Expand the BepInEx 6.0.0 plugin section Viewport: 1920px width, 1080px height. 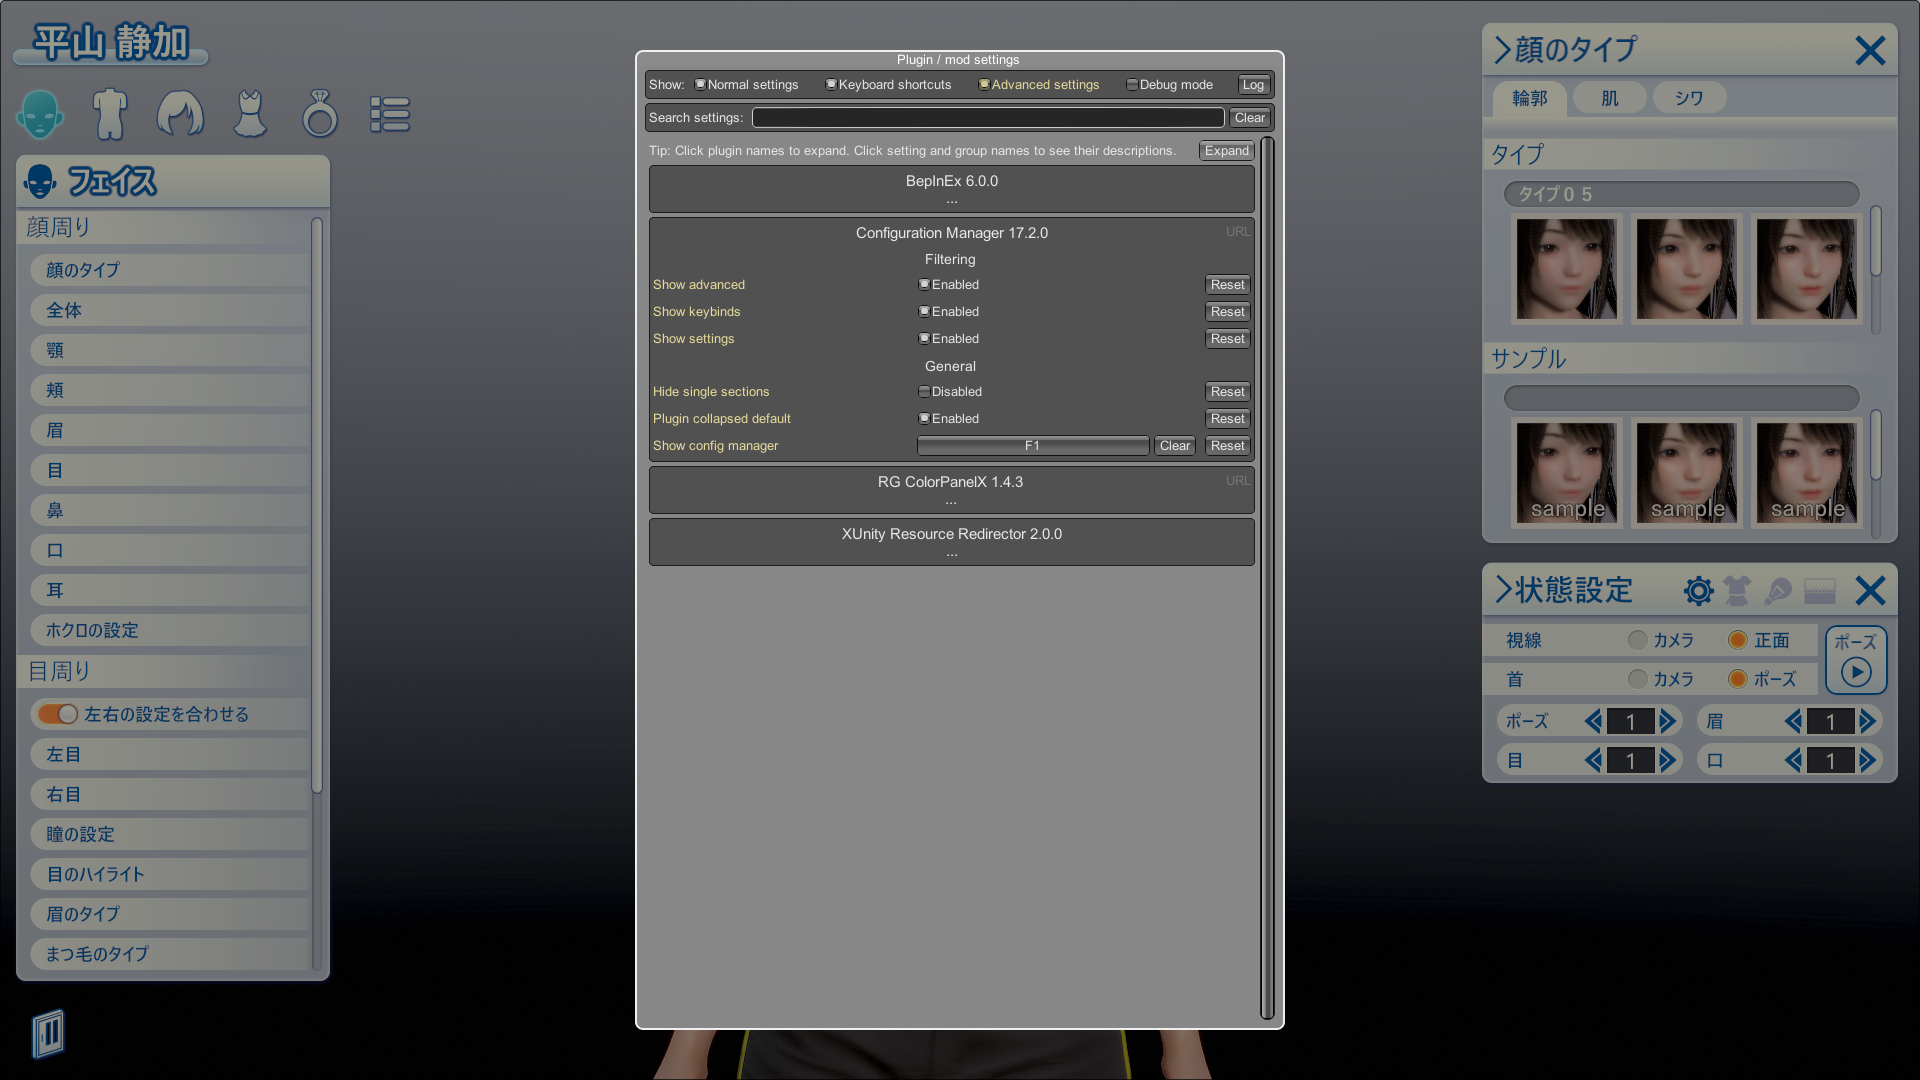[951, 188]
